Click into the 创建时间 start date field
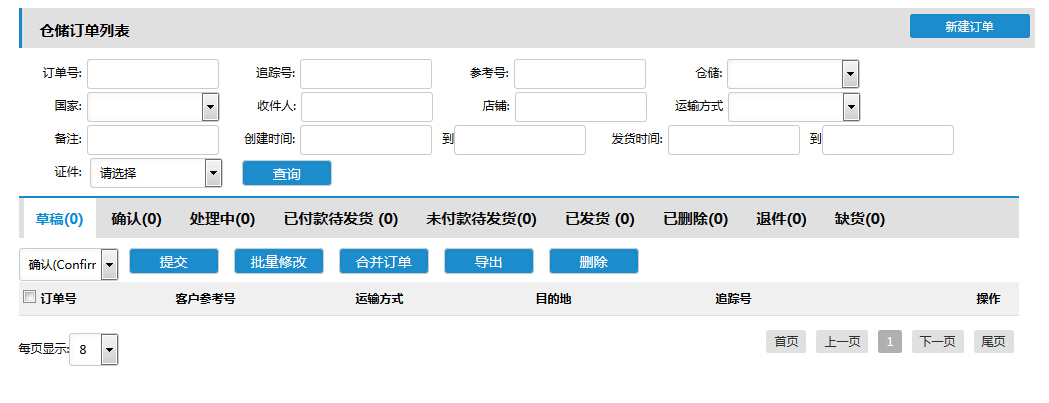This screenshot has height=403, width=1049. pos(366,139)
